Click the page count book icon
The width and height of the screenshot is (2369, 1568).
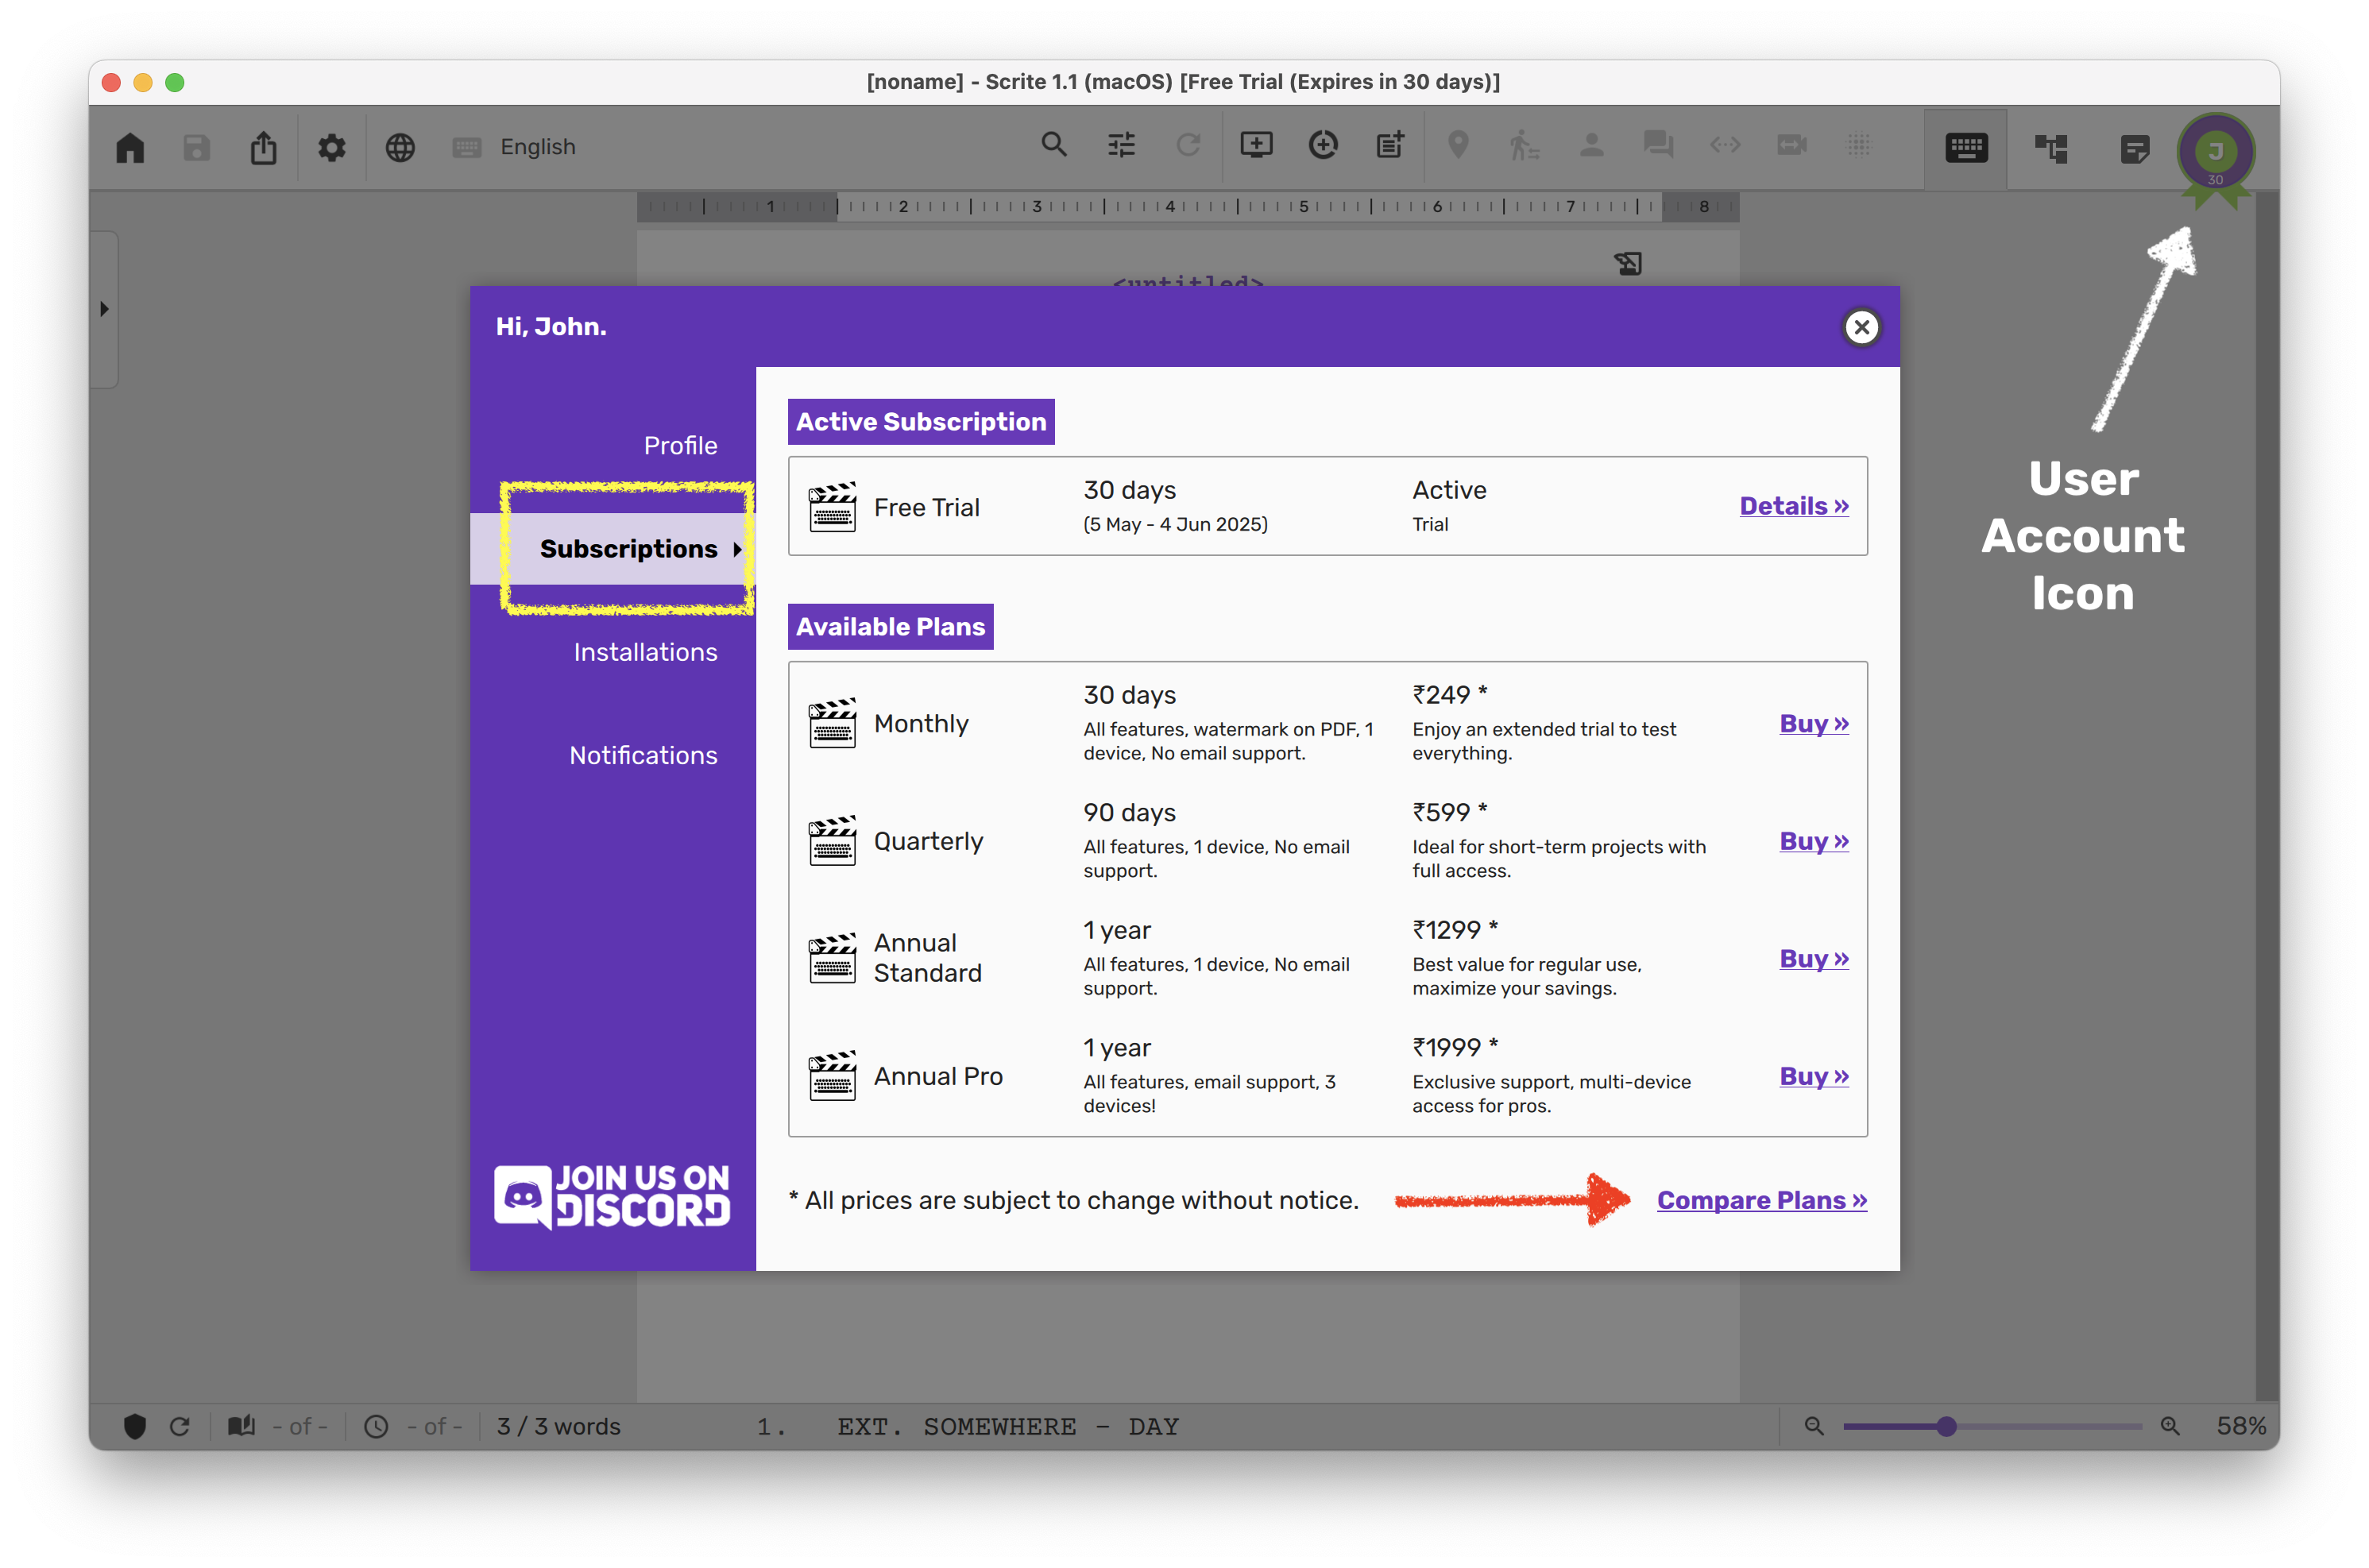click(x=241, y=1426)
